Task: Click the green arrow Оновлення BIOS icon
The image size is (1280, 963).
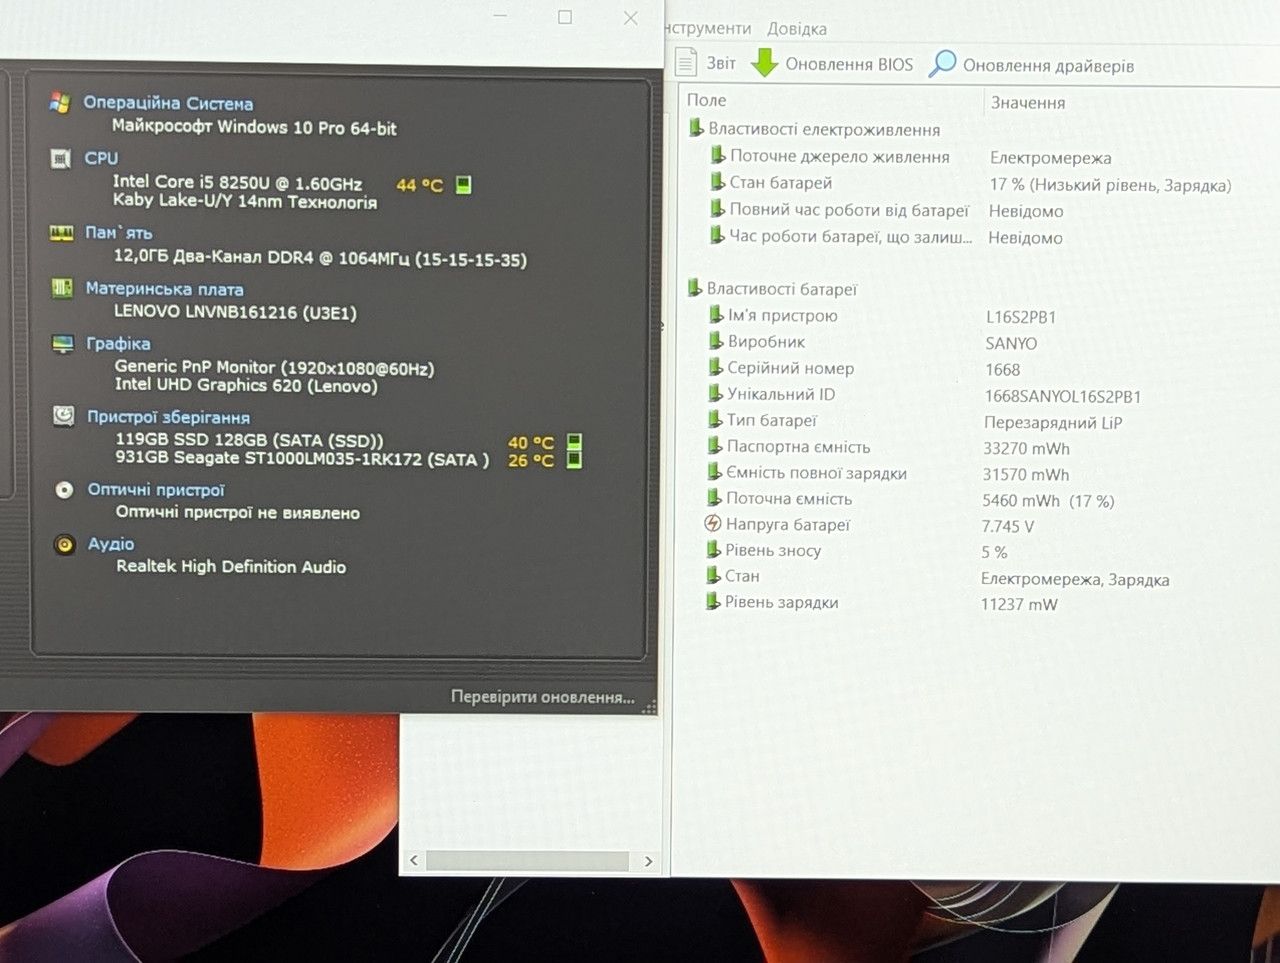Action: (764, 62)
